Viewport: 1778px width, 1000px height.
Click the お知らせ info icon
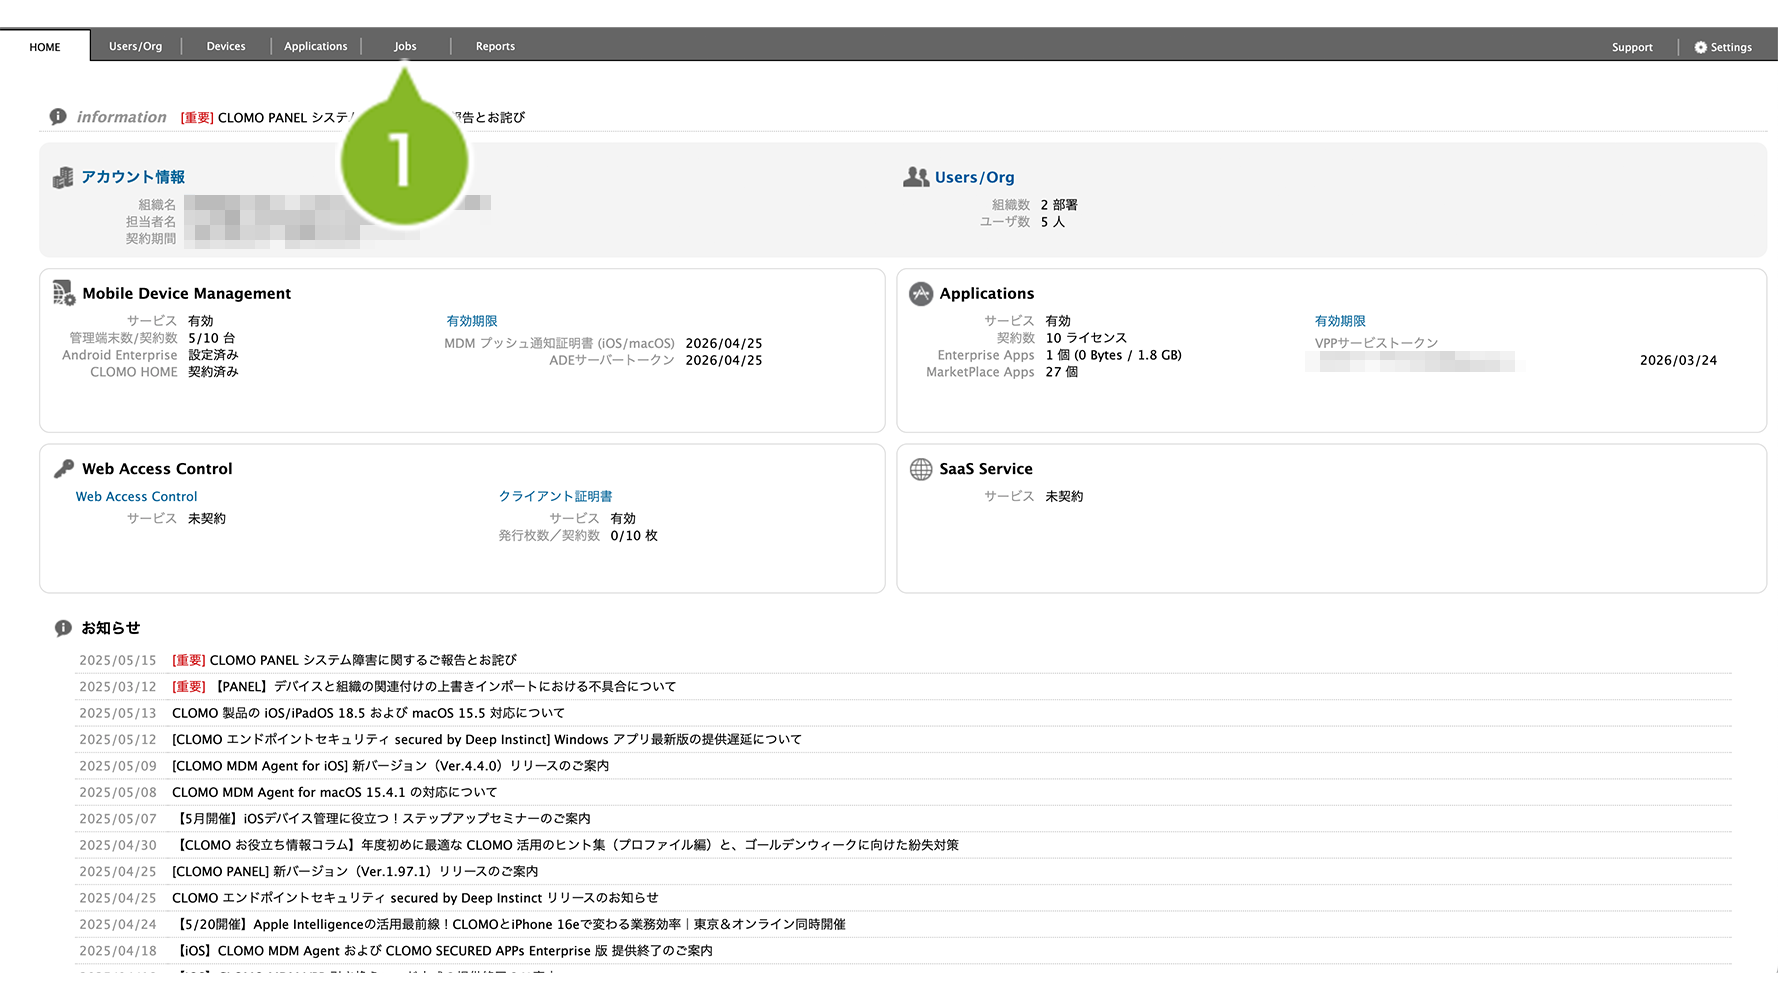[63, 628]
